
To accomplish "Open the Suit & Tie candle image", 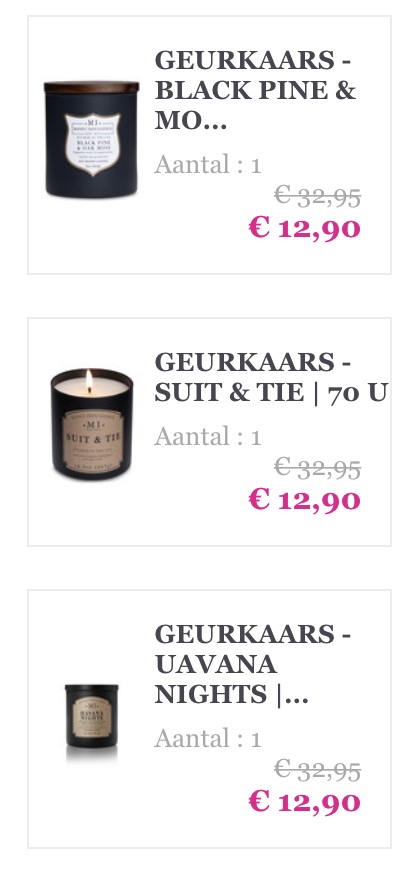I will [92, 424].
